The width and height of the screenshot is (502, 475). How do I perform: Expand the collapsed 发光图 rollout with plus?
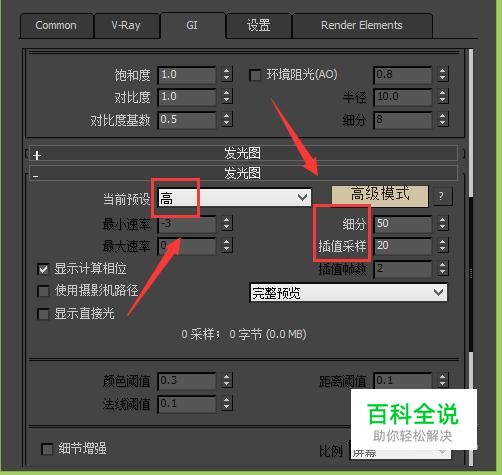(243, 154)
